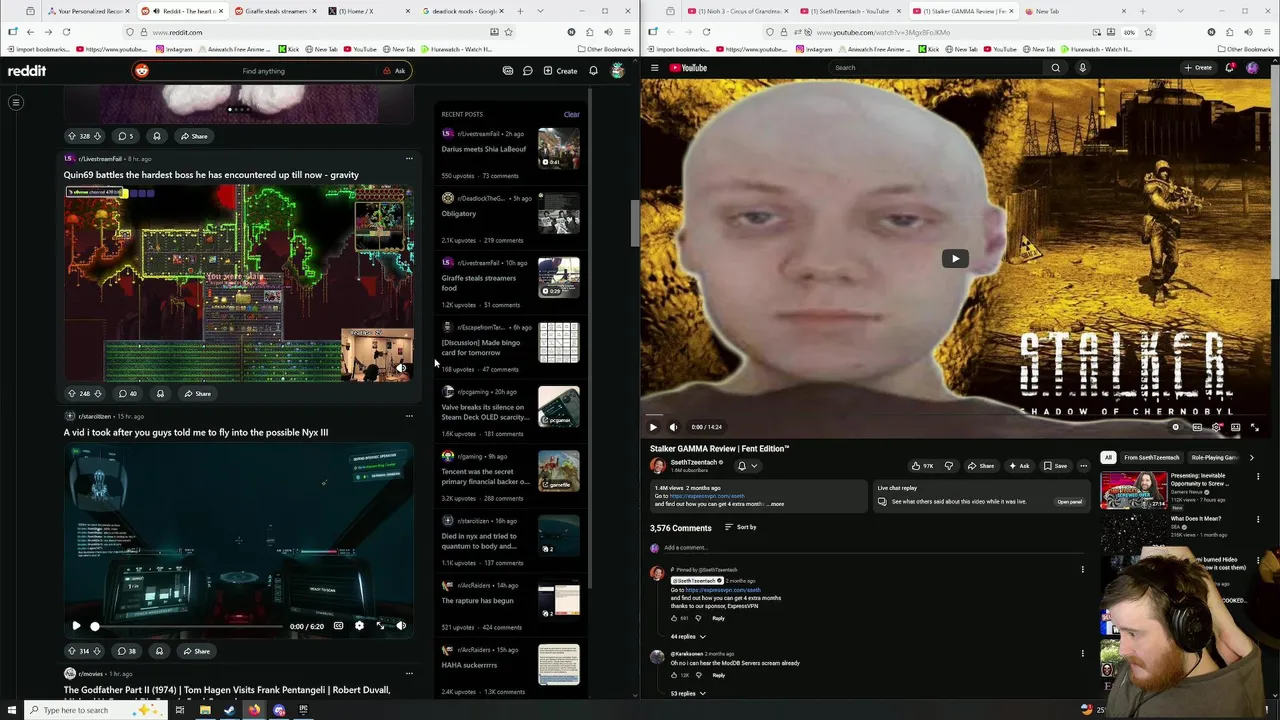1280x720 pixels.
Task: Switch to 'deadlock mods - Google' tab
Action: [462, 11]
